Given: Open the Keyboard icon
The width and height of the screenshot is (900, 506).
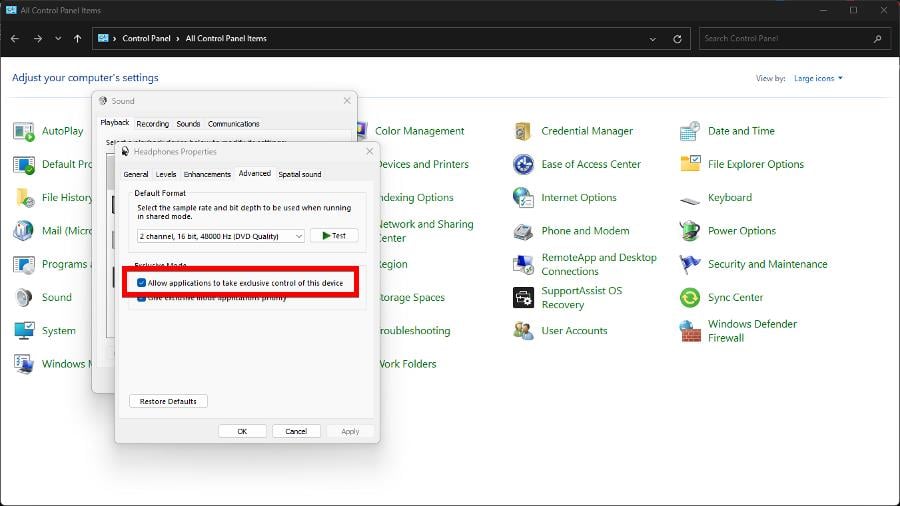Looking at the screenshot, I should pyautogui.click(x=689, y=199).
